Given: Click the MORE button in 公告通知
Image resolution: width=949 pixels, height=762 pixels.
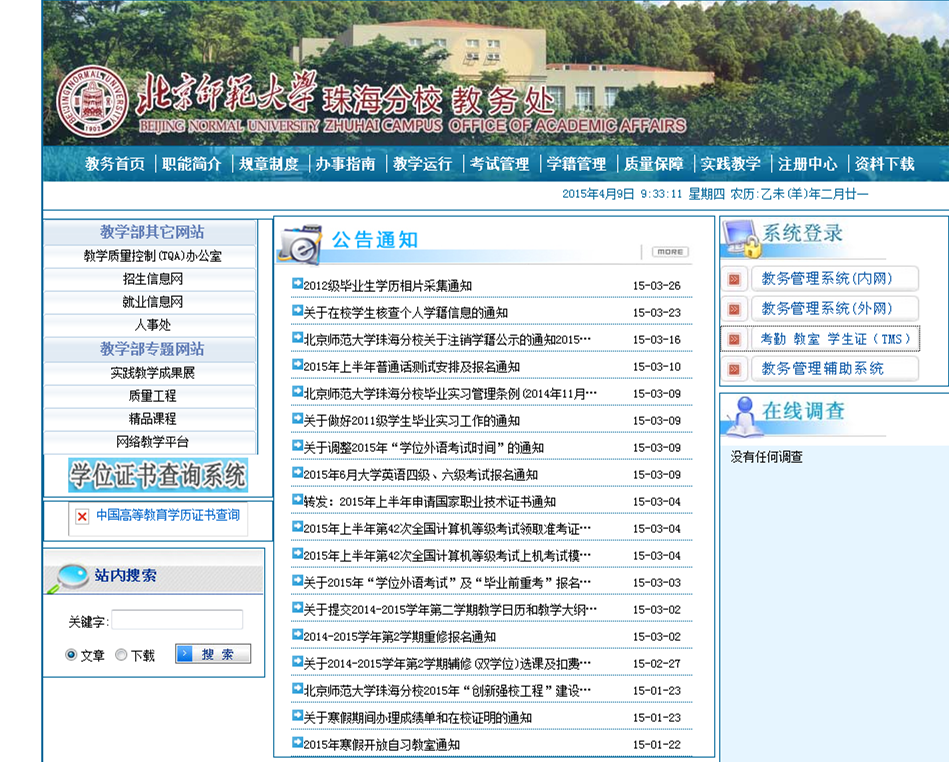Looking at the screenshot, I should (x=670, y=252).
